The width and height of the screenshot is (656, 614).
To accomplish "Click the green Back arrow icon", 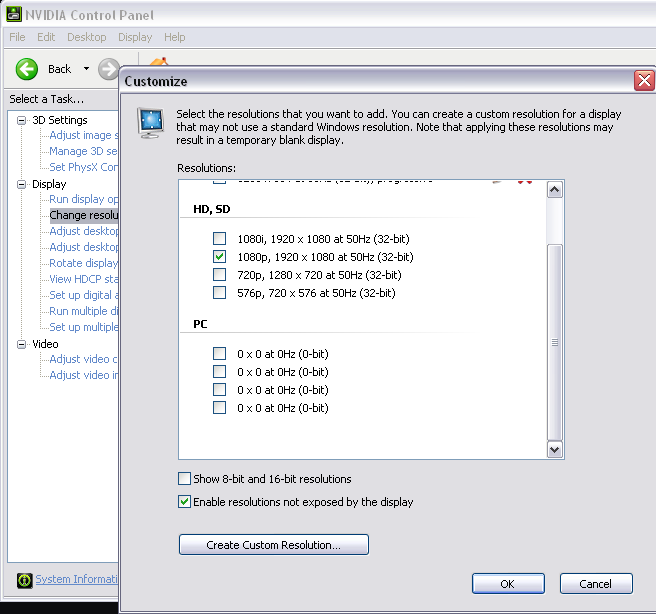I will coord(27,69).
